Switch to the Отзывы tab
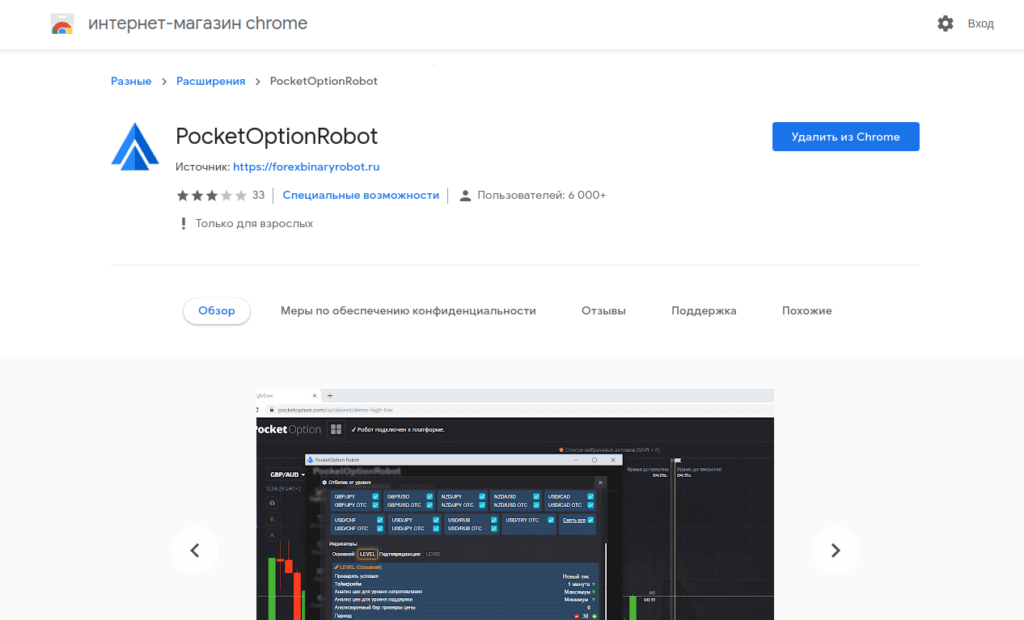The height and width of the screenshot is (620, 1024). [603, 311]
